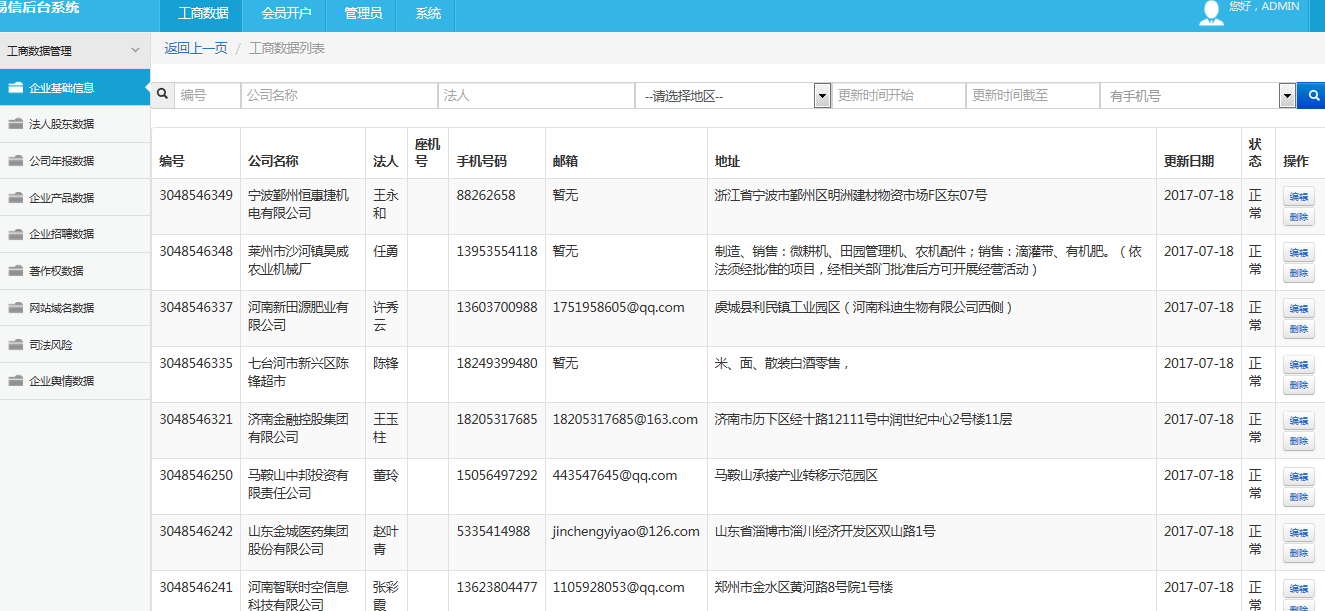Edit the row numbered 3048546349

[1298, 197]
